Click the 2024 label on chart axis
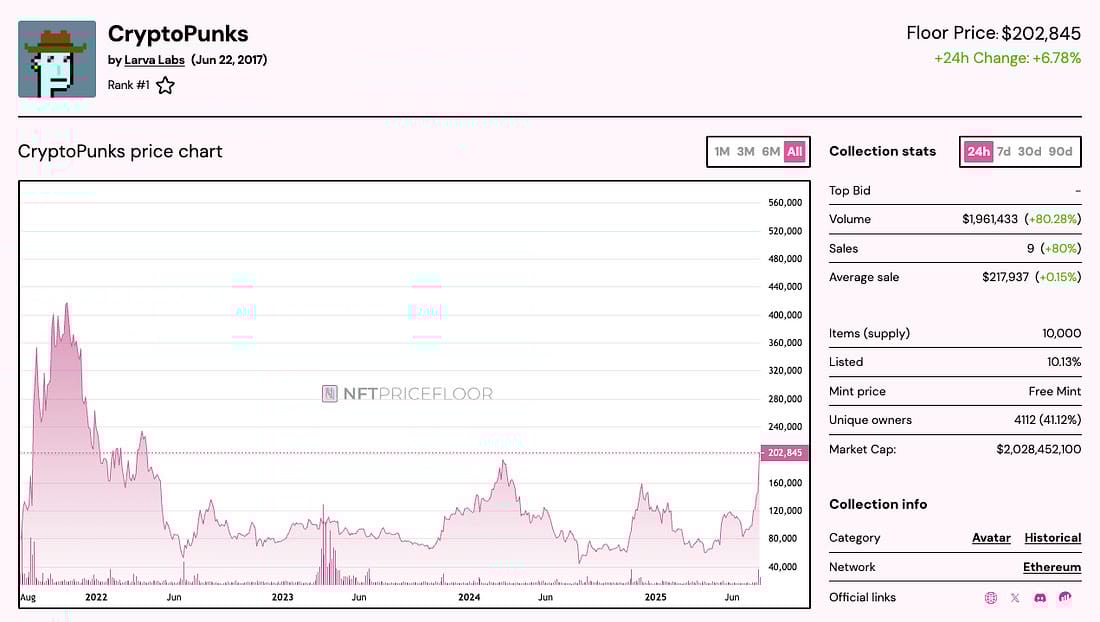Screen dimensions: 1100x622 pos(469,597)
